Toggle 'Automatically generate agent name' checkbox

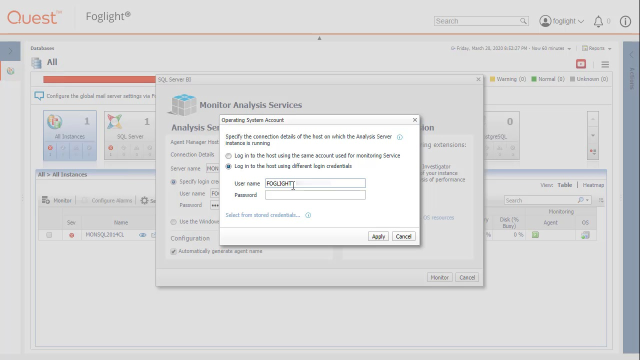(x=173, y=251)
